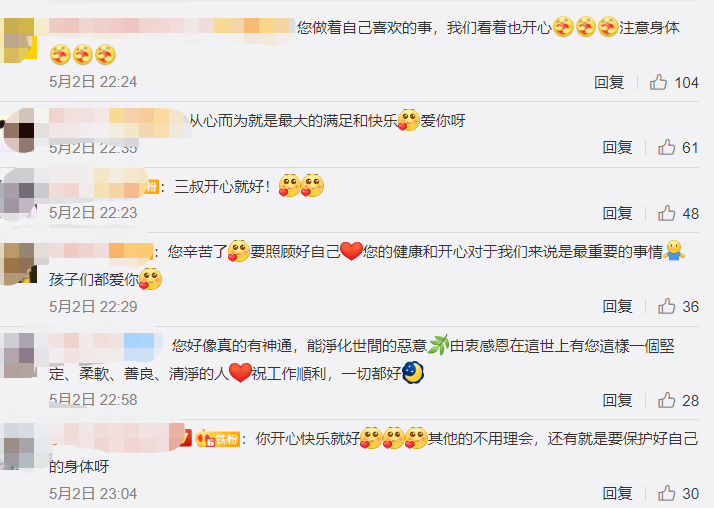Tap thumbs-up on the comment with 36 likes
Viewport: 714px width, 508px height.
click(666, 306)
